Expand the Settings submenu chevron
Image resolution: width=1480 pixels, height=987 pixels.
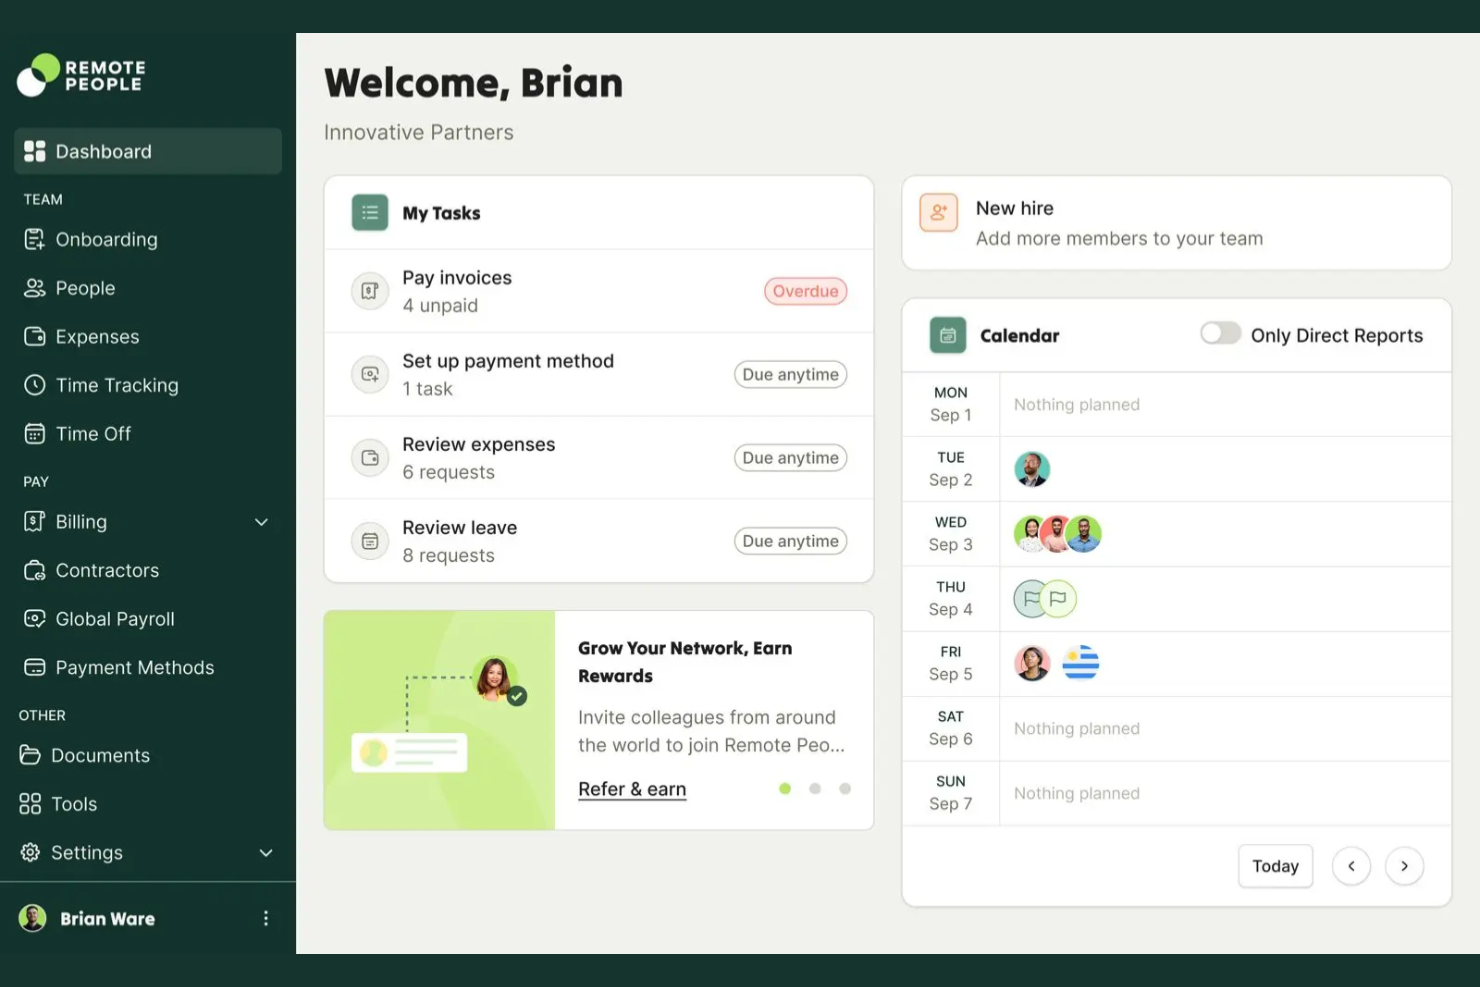tap(265, 853)
